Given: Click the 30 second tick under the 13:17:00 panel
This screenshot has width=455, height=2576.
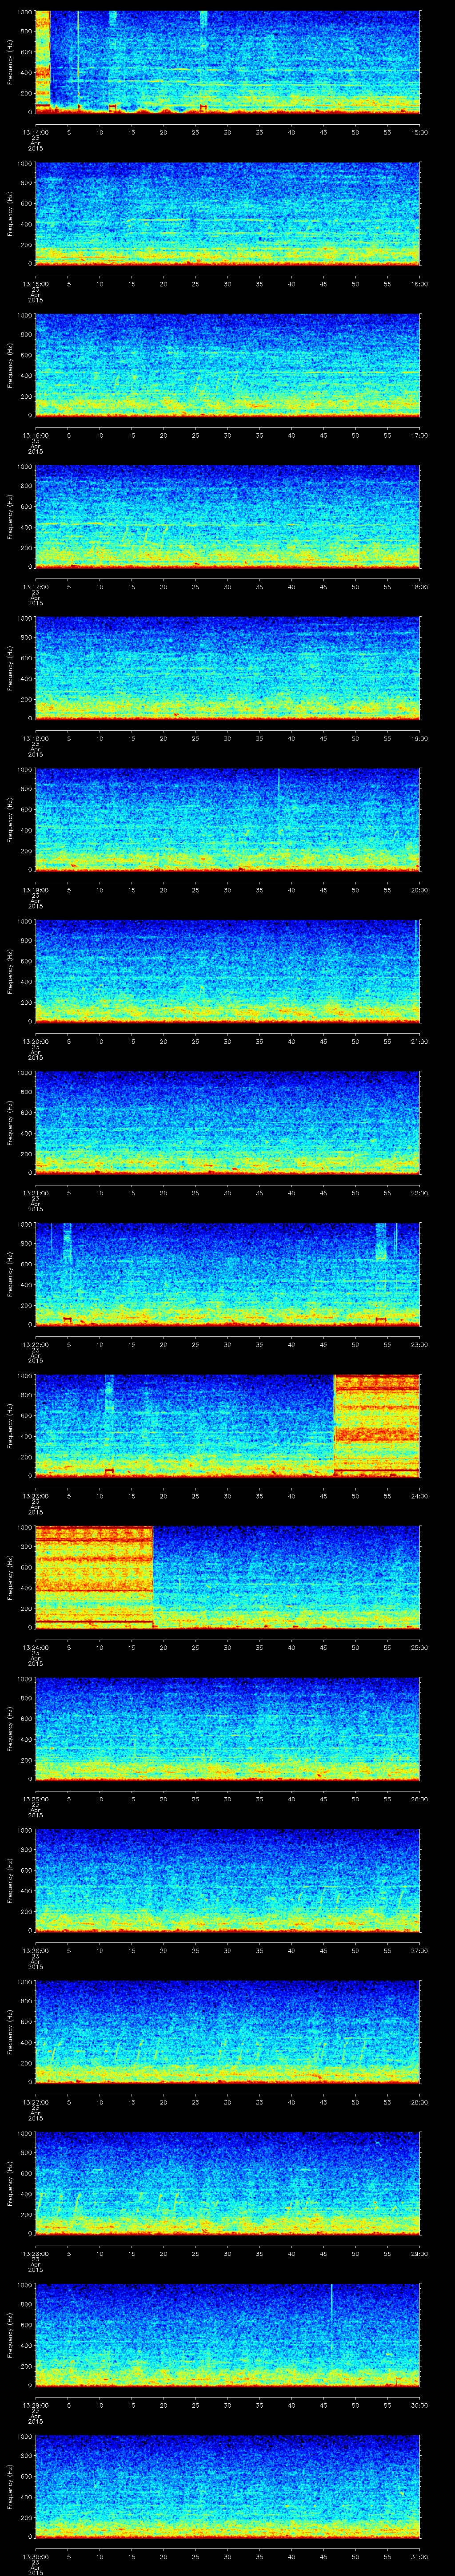Looking at the screenshot, I should pos(227,586).
